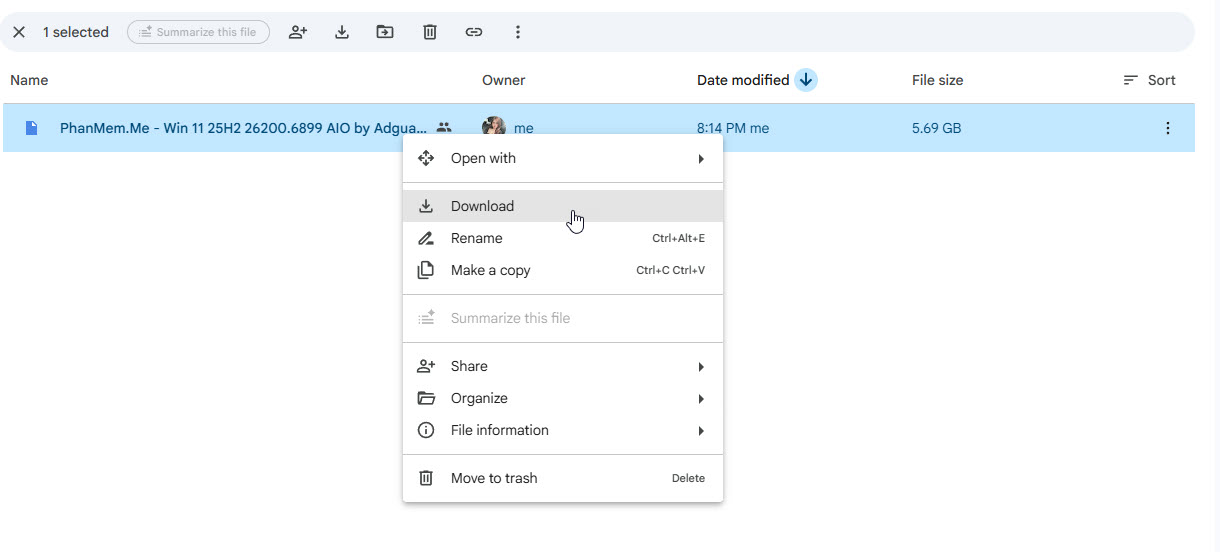Choose Make a copy in context menu

563,270
